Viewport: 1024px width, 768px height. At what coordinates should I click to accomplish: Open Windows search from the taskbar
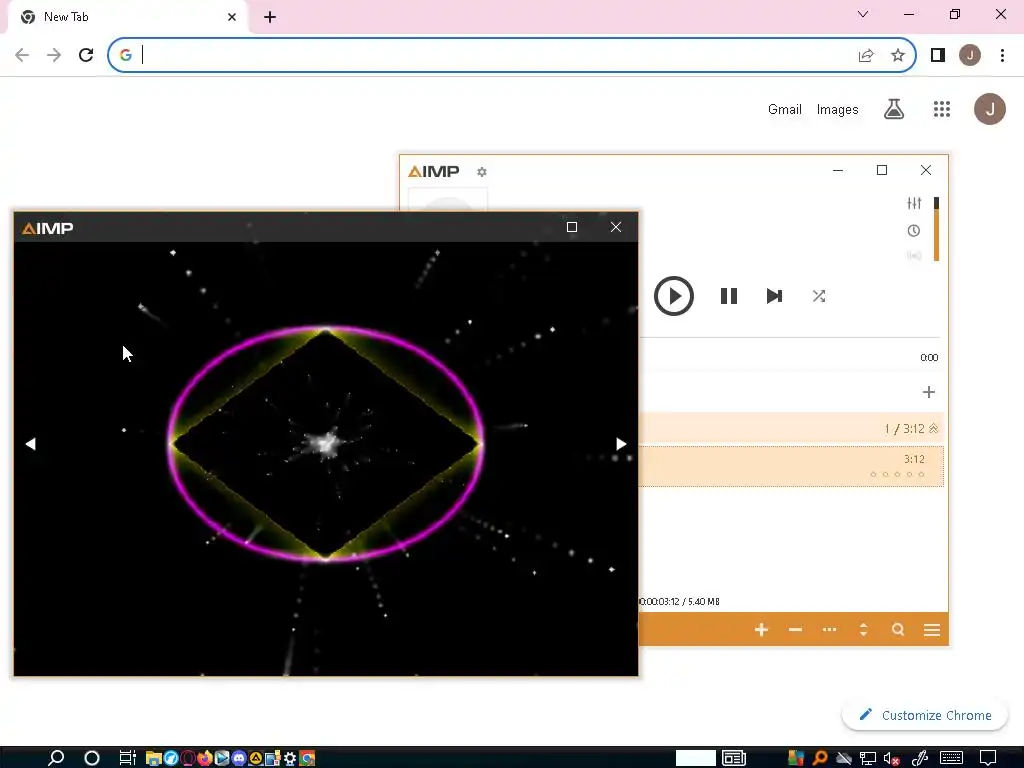[56, 758]
